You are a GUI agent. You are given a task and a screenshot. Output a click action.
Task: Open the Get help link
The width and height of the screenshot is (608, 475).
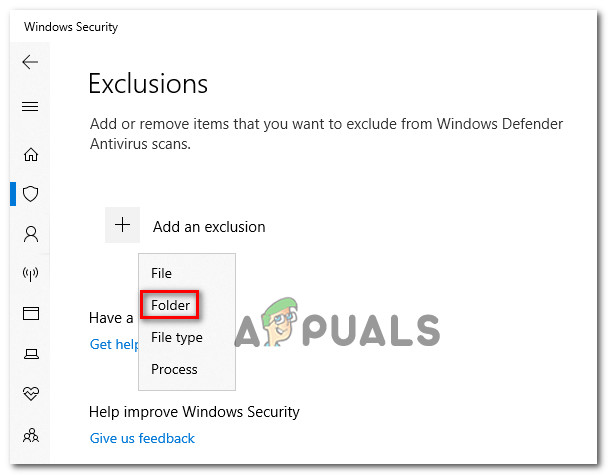click(112, 344)
